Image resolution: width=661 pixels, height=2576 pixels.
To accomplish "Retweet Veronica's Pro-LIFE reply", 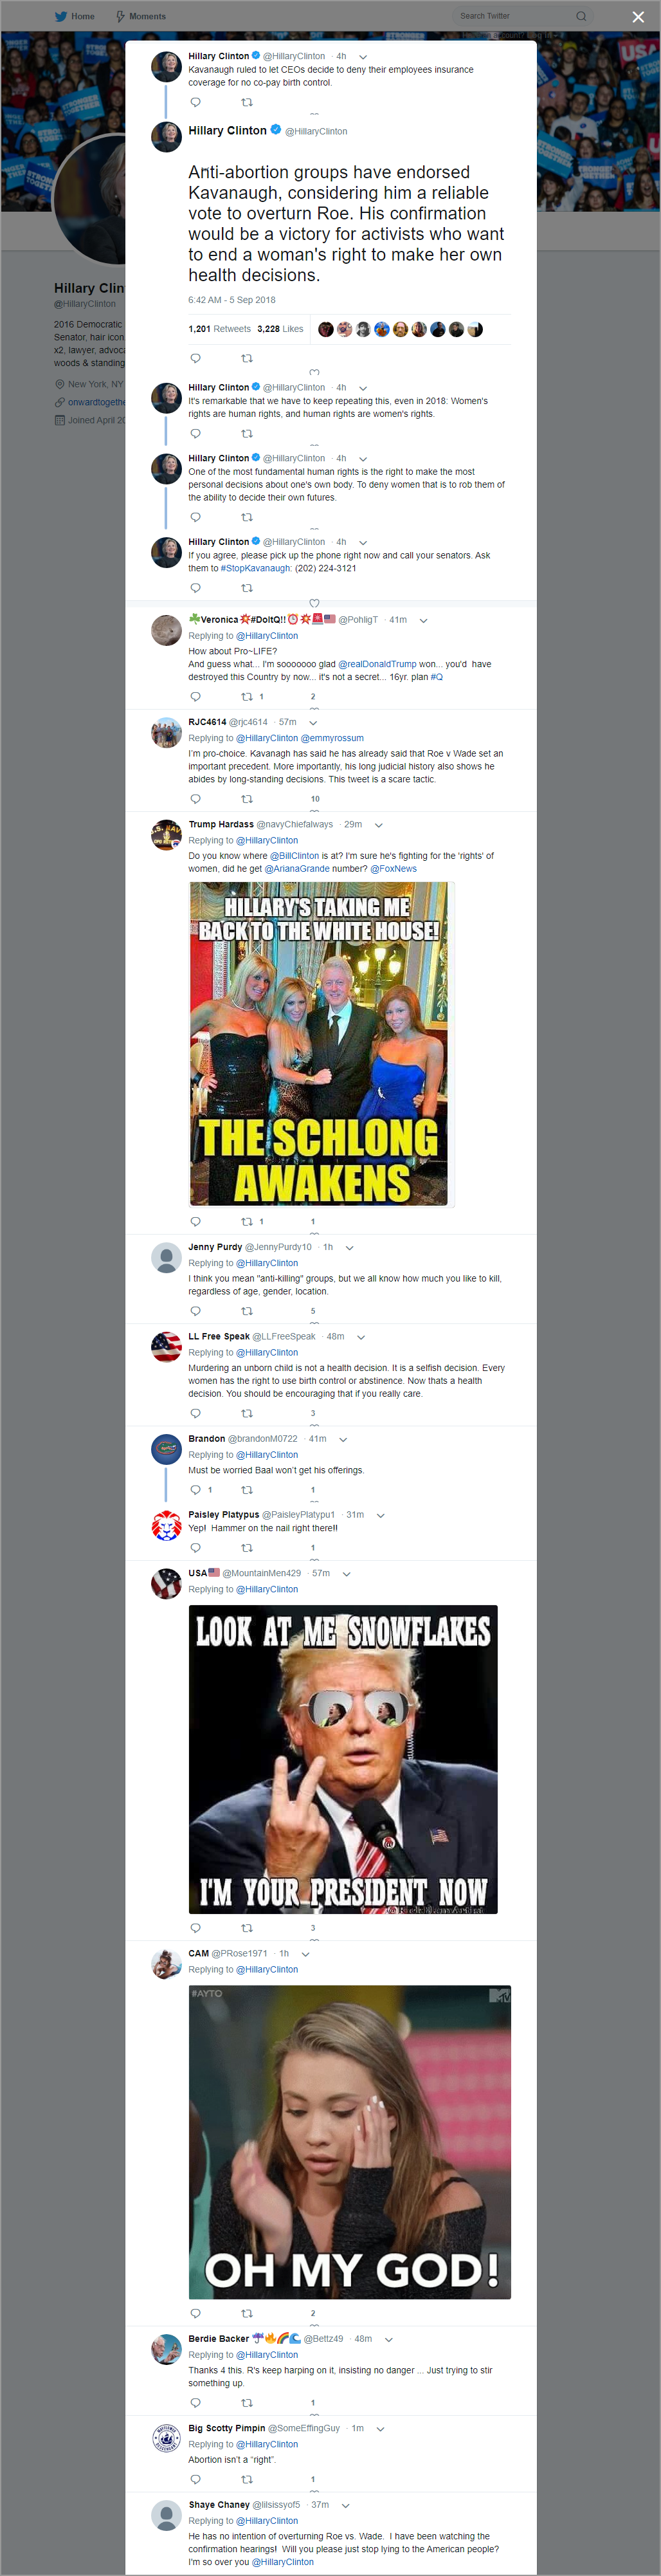I will 247,697.
